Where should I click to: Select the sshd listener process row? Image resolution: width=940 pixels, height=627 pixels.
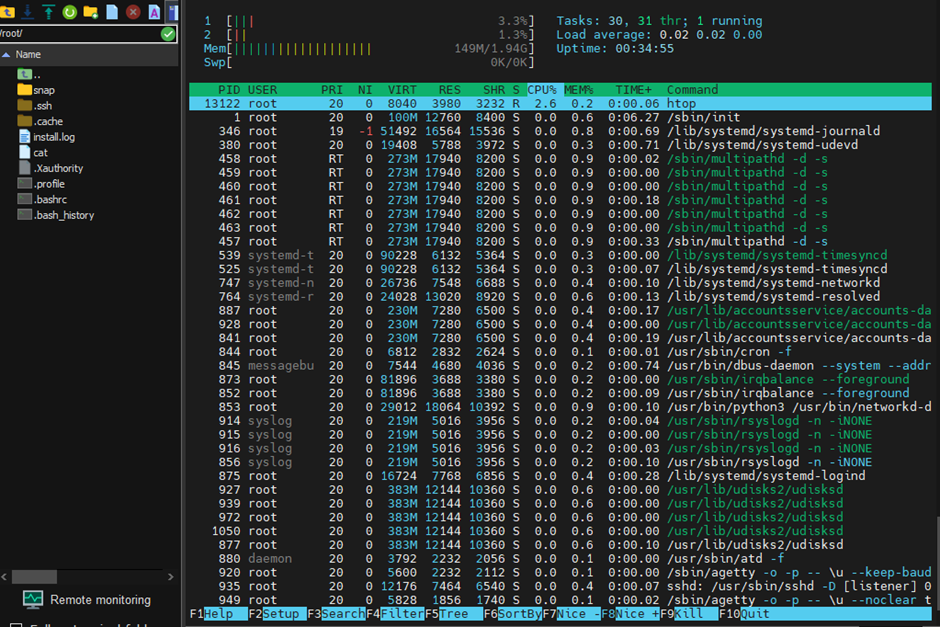(560, 586)
